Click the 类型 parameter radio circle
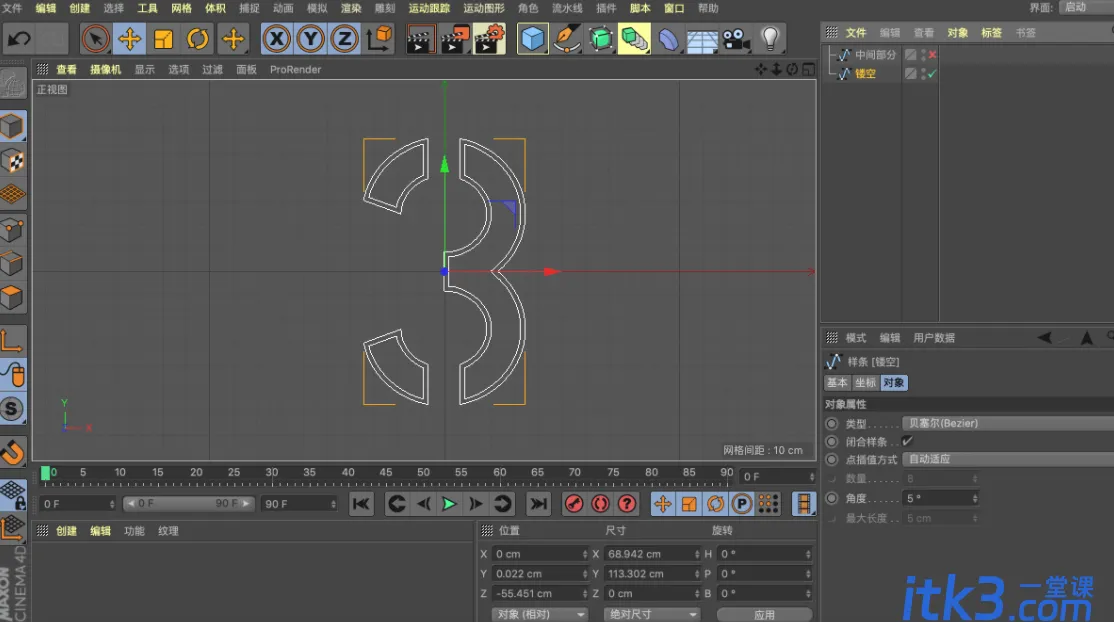This screenshot has height=622, width=1114. [x=831, y=423]
